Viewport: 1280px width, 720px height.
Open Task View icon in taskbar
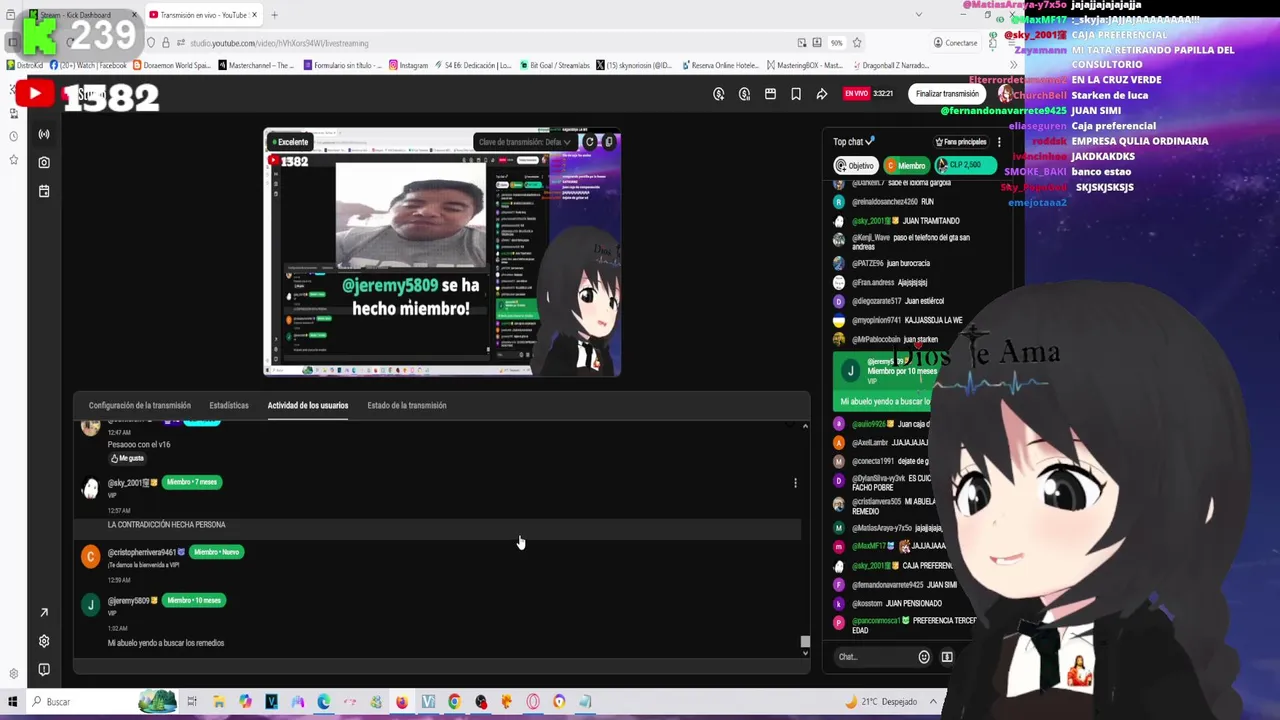point(192,701)
